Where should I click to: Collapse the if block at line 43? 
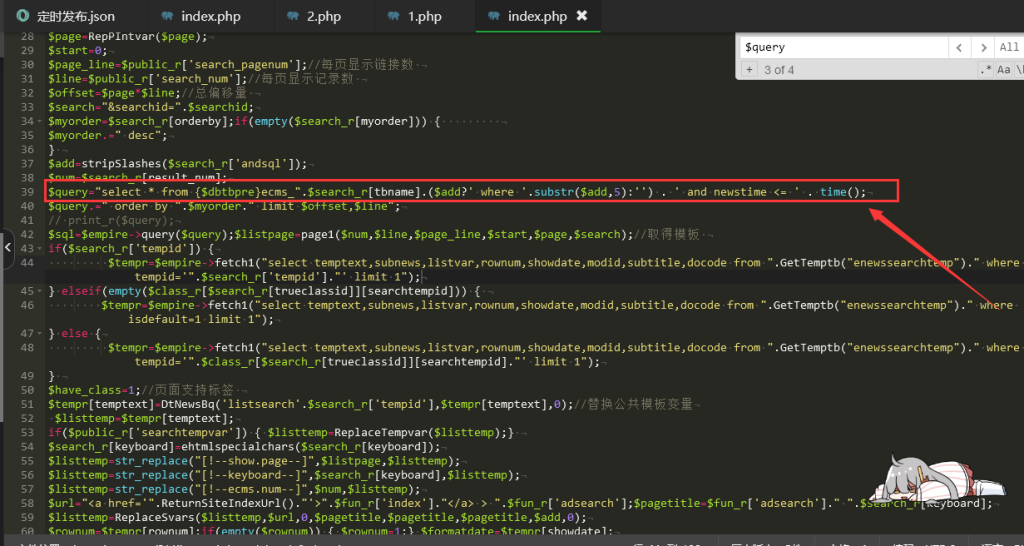click(41, 248)
